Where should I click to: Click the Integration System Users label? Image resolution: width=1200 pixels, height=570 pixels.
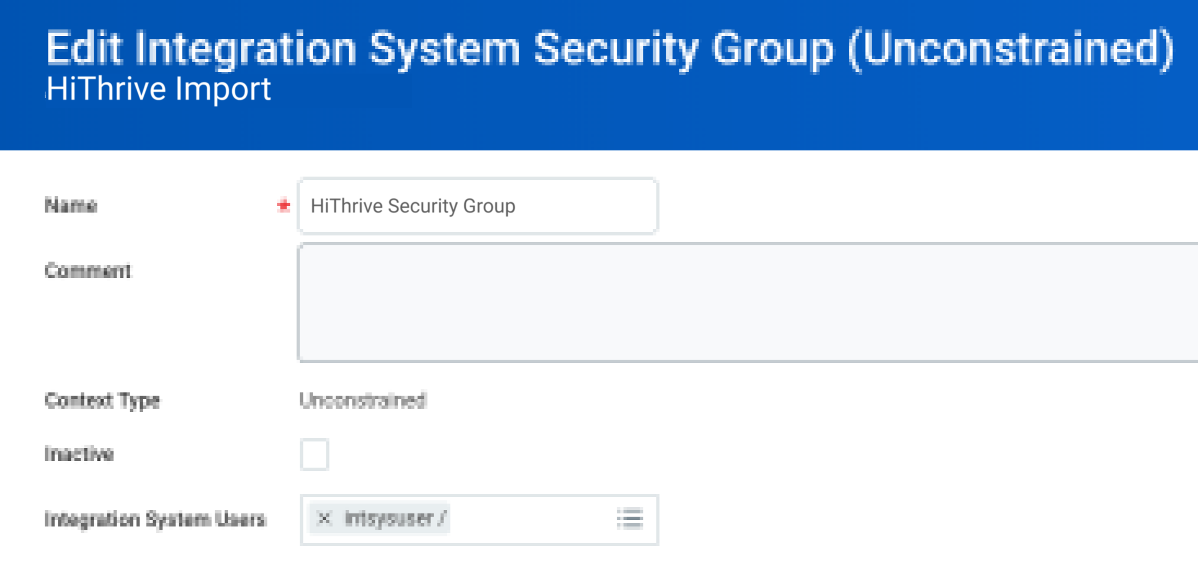pos(155,520)
